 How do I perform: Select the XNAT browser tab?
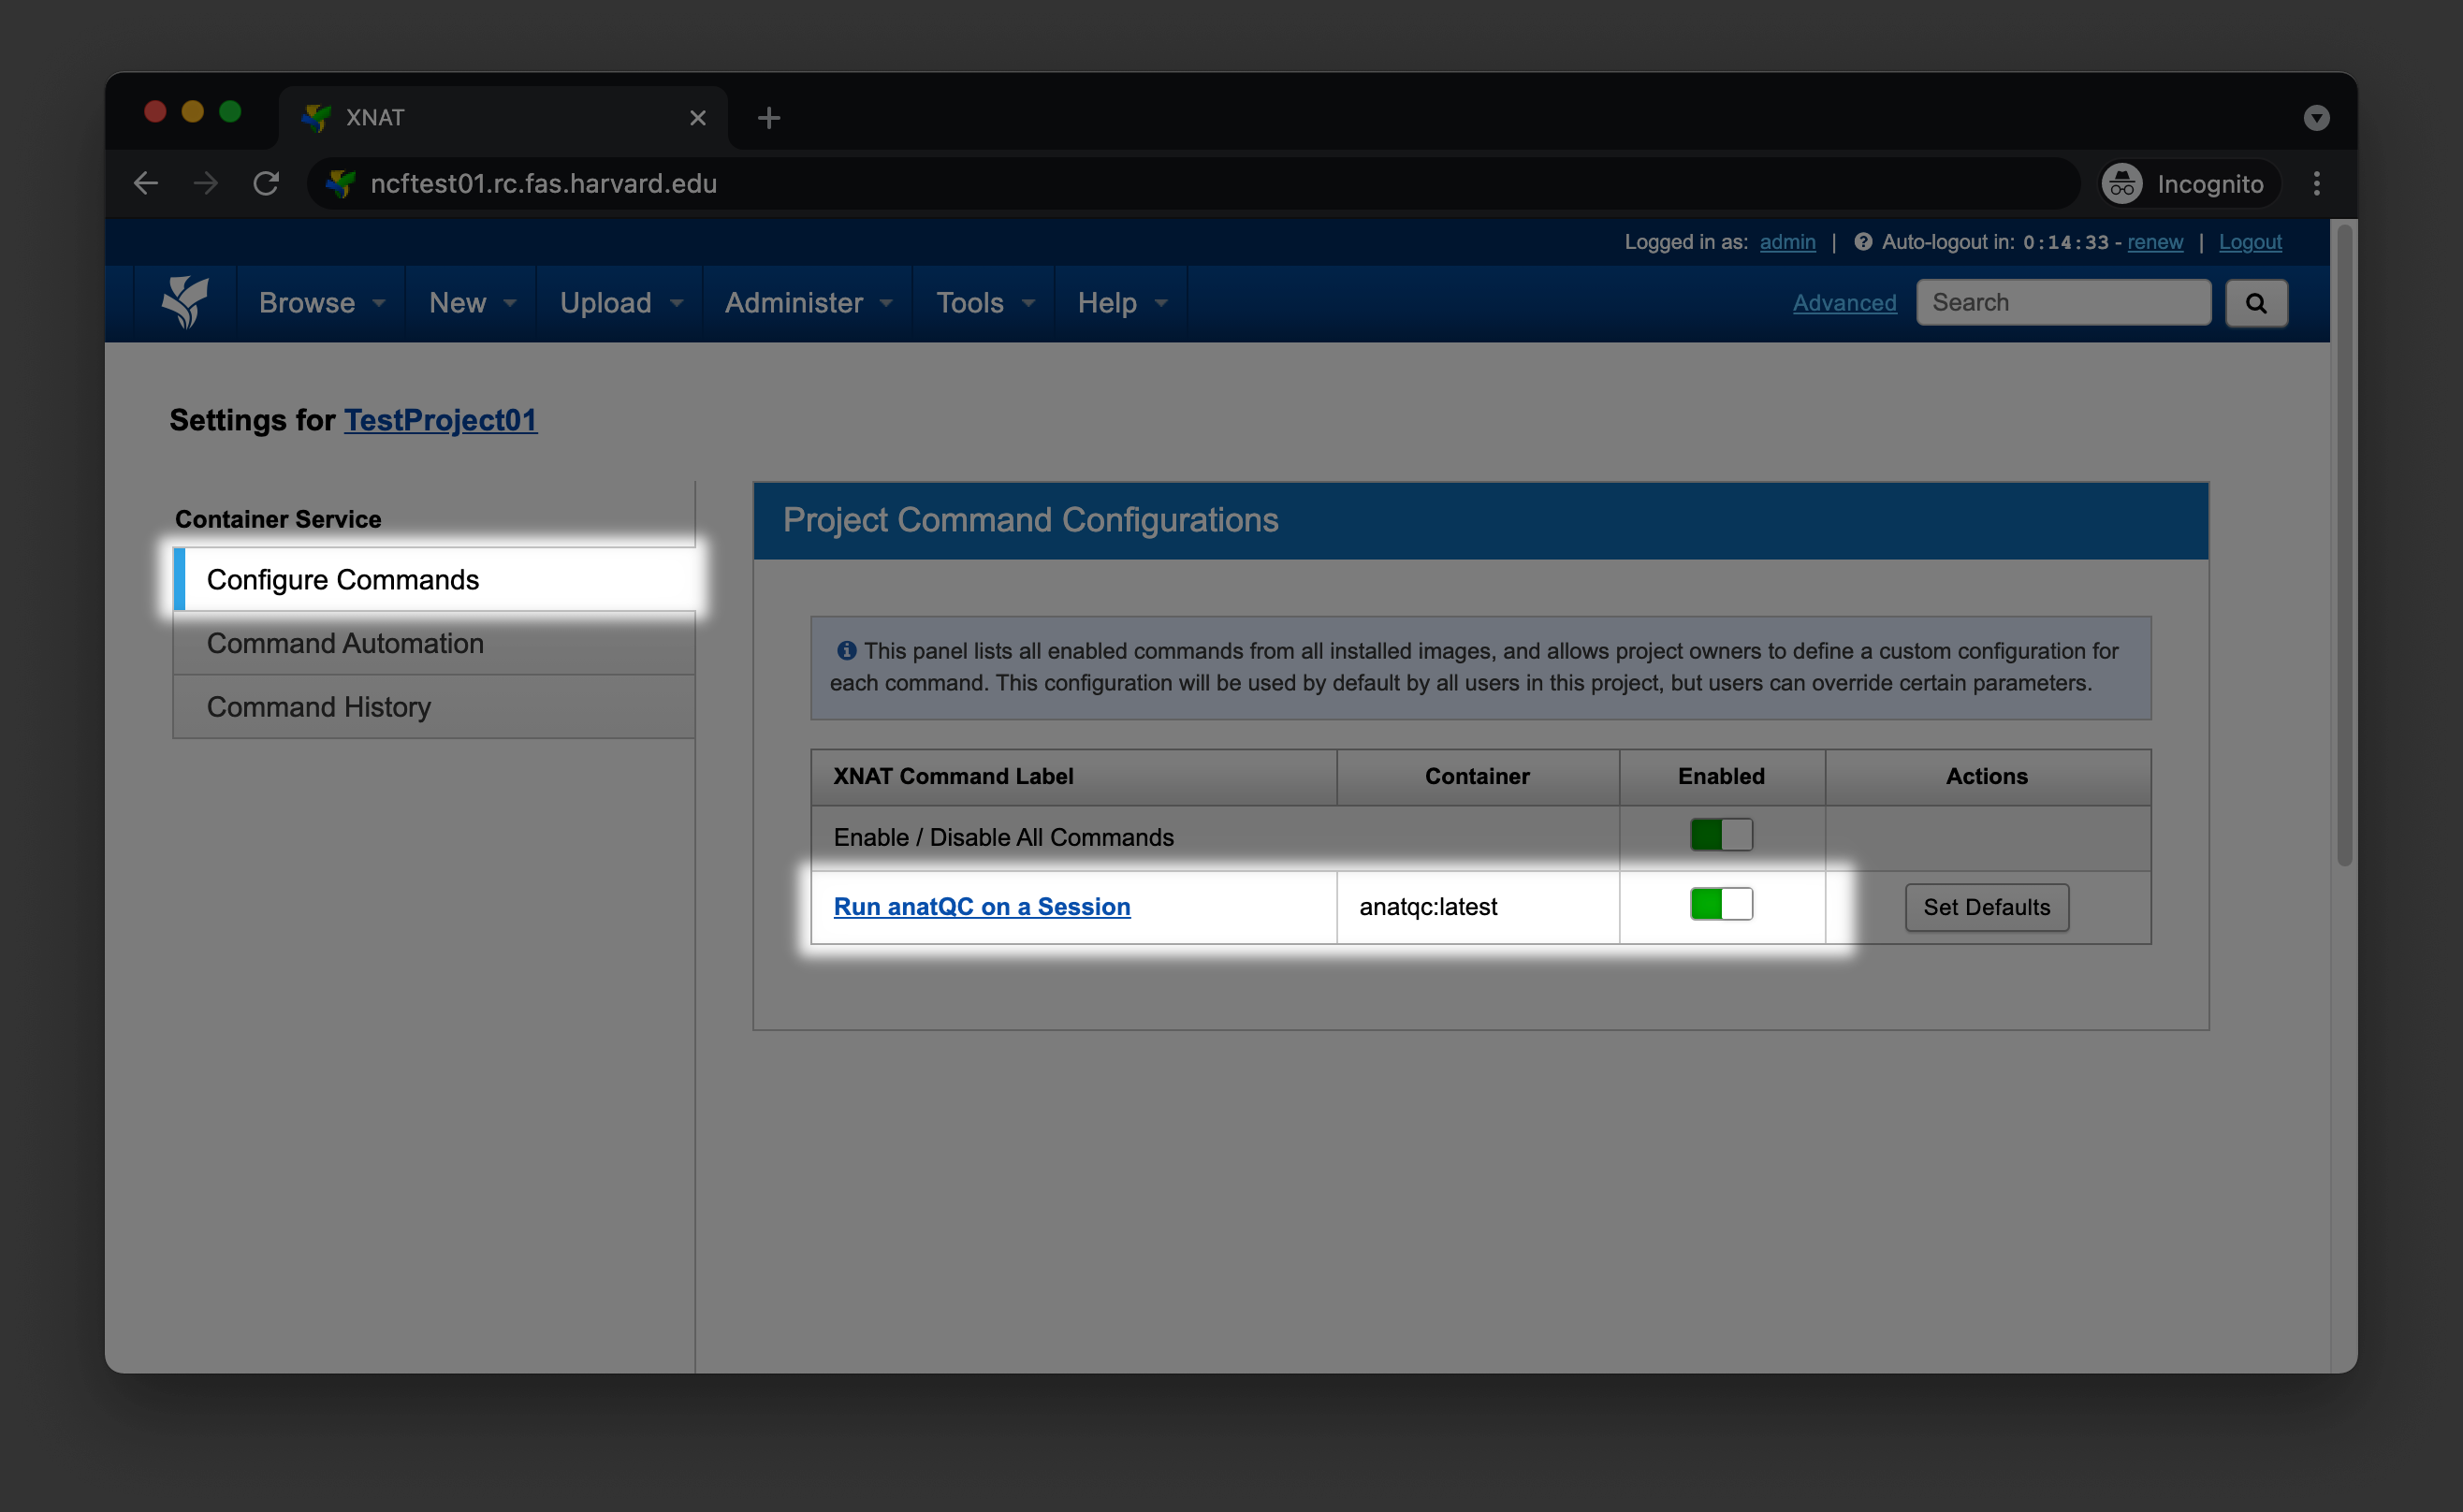tap(504, 118)
